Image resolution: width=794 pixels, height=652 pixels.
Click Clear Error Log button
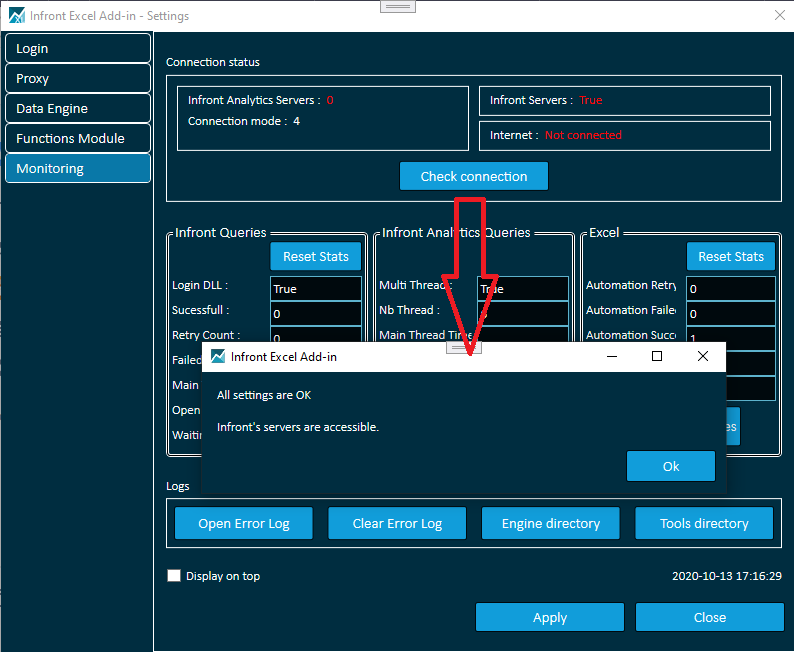pyautogui.click(x=397, y=523)
